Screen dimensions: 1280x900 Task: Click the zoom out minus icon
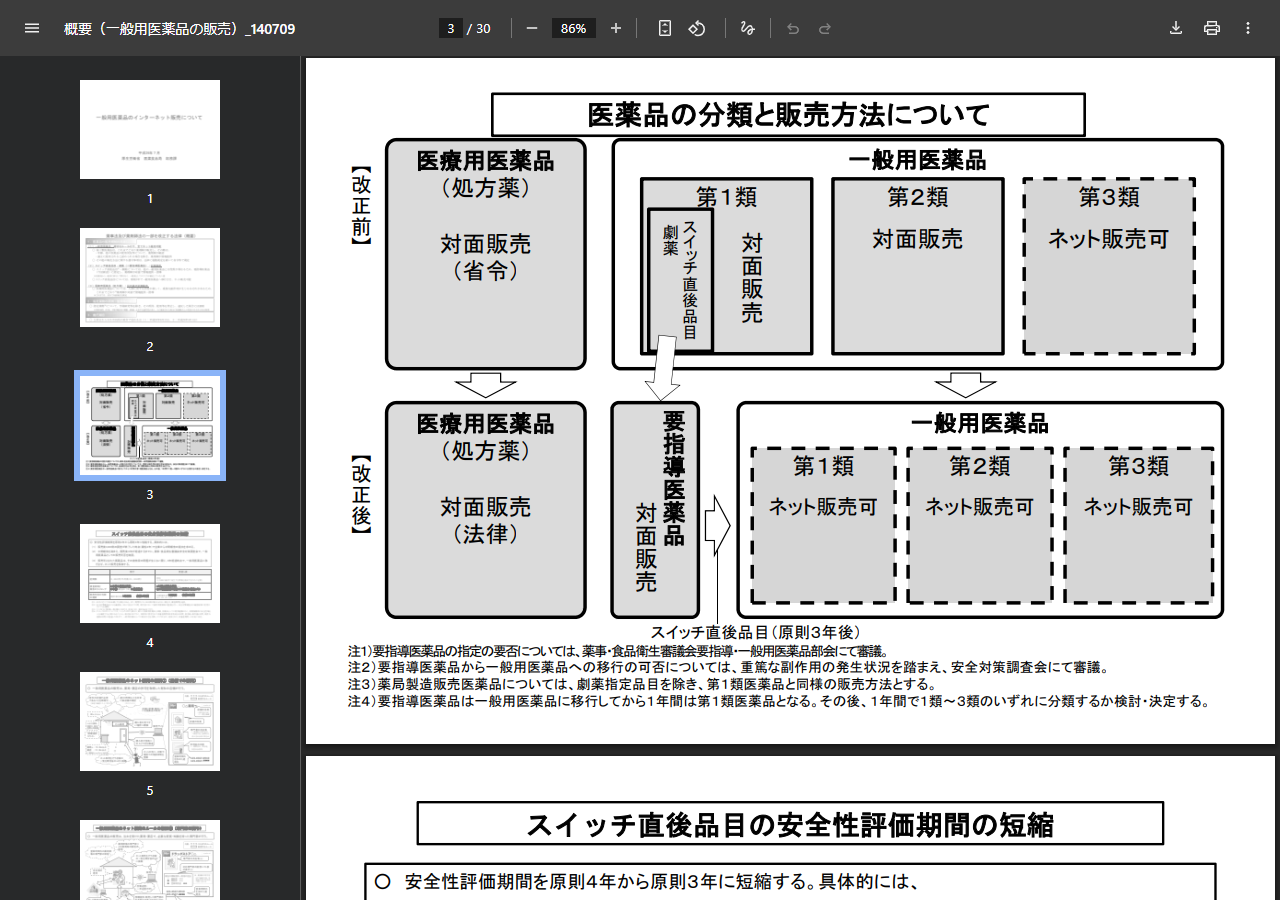click(x=532, y=28)
